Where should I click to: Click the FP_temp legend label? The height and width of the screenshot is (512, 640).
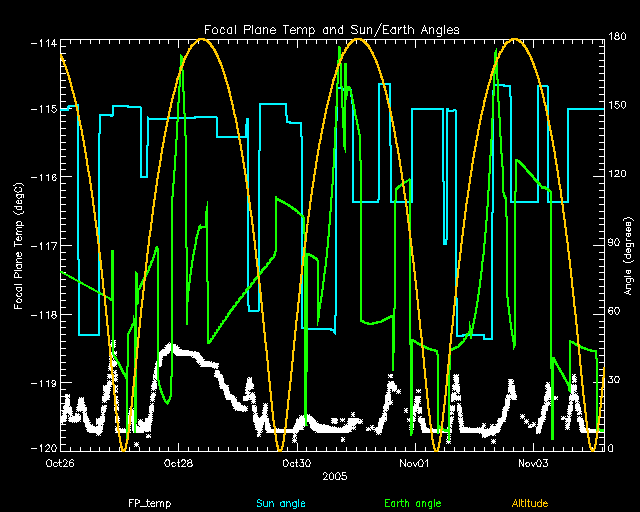(145, 503)
